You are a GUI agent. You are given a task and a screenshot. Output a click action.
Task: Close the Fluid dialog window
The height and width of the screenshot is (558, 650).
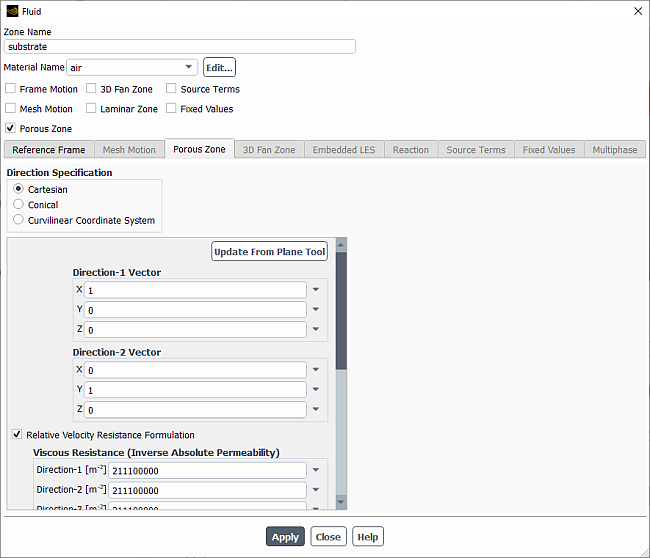pos(638,11)
